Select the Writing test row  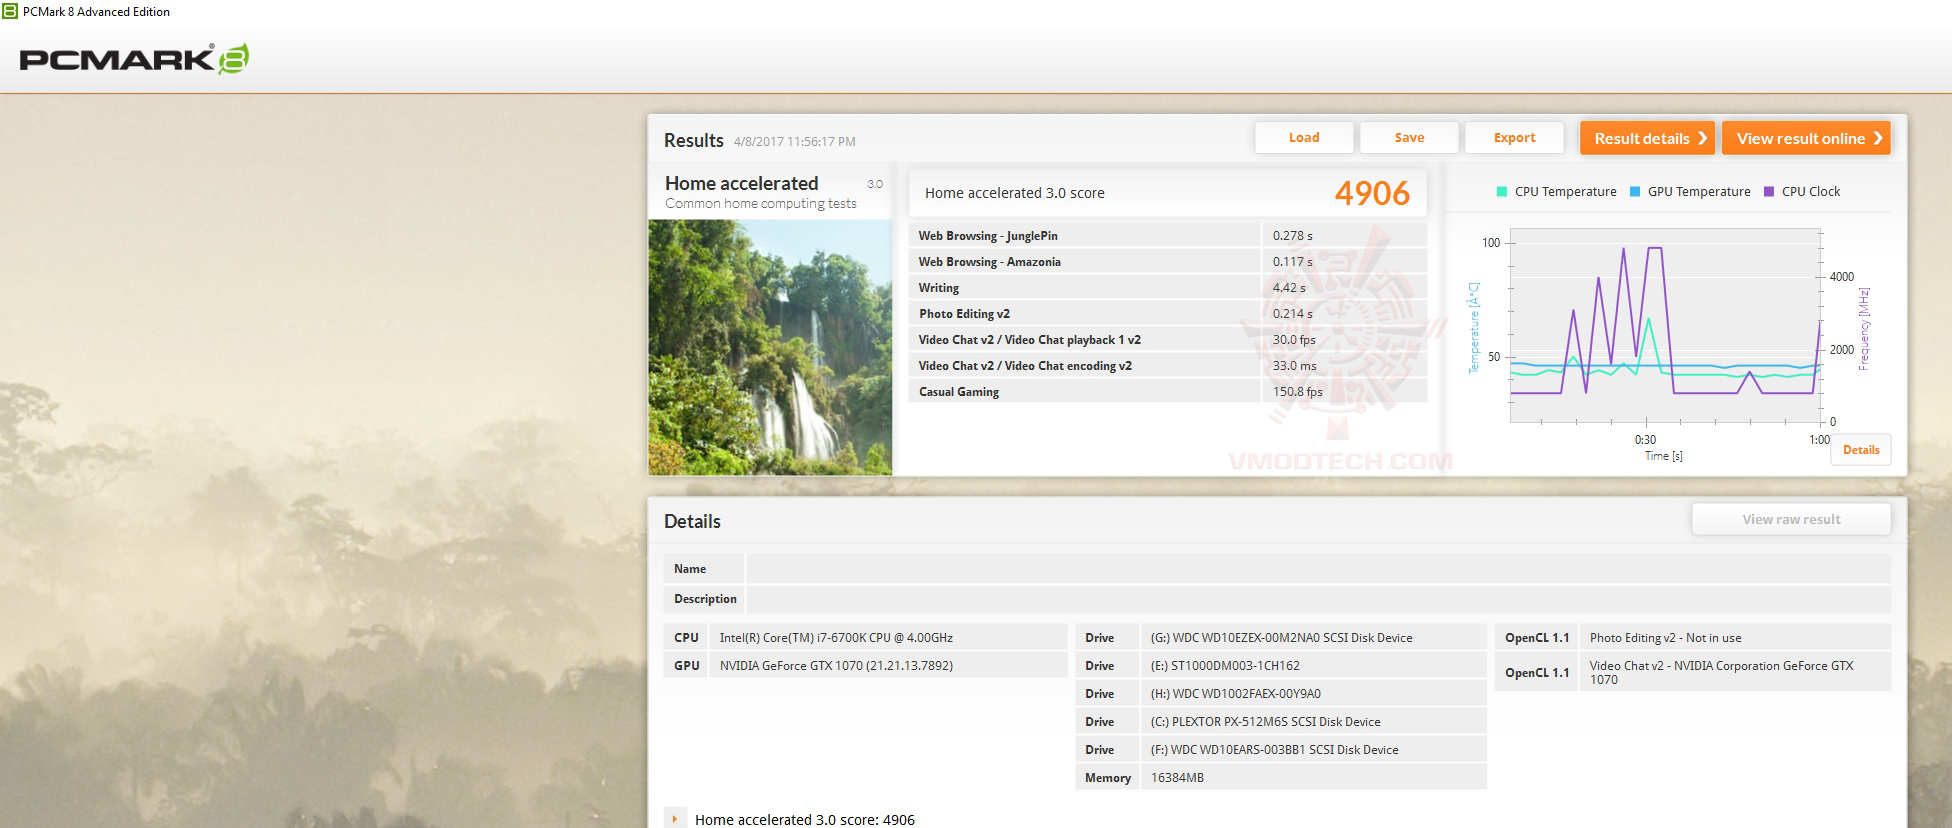[x=1167, y=288]
